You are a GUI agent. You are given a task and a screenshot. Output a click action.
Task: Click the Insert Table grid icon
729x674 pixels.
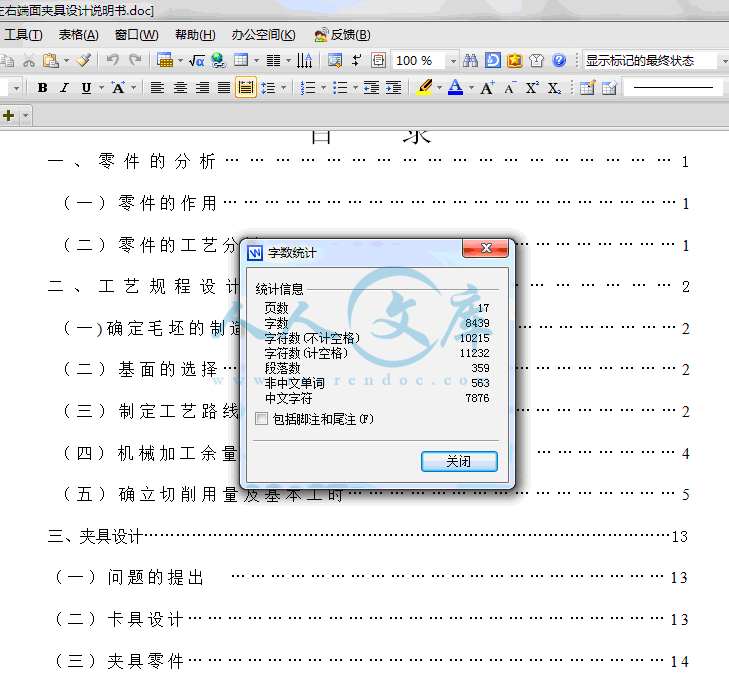pyautogui.click(x=241, y=60)
